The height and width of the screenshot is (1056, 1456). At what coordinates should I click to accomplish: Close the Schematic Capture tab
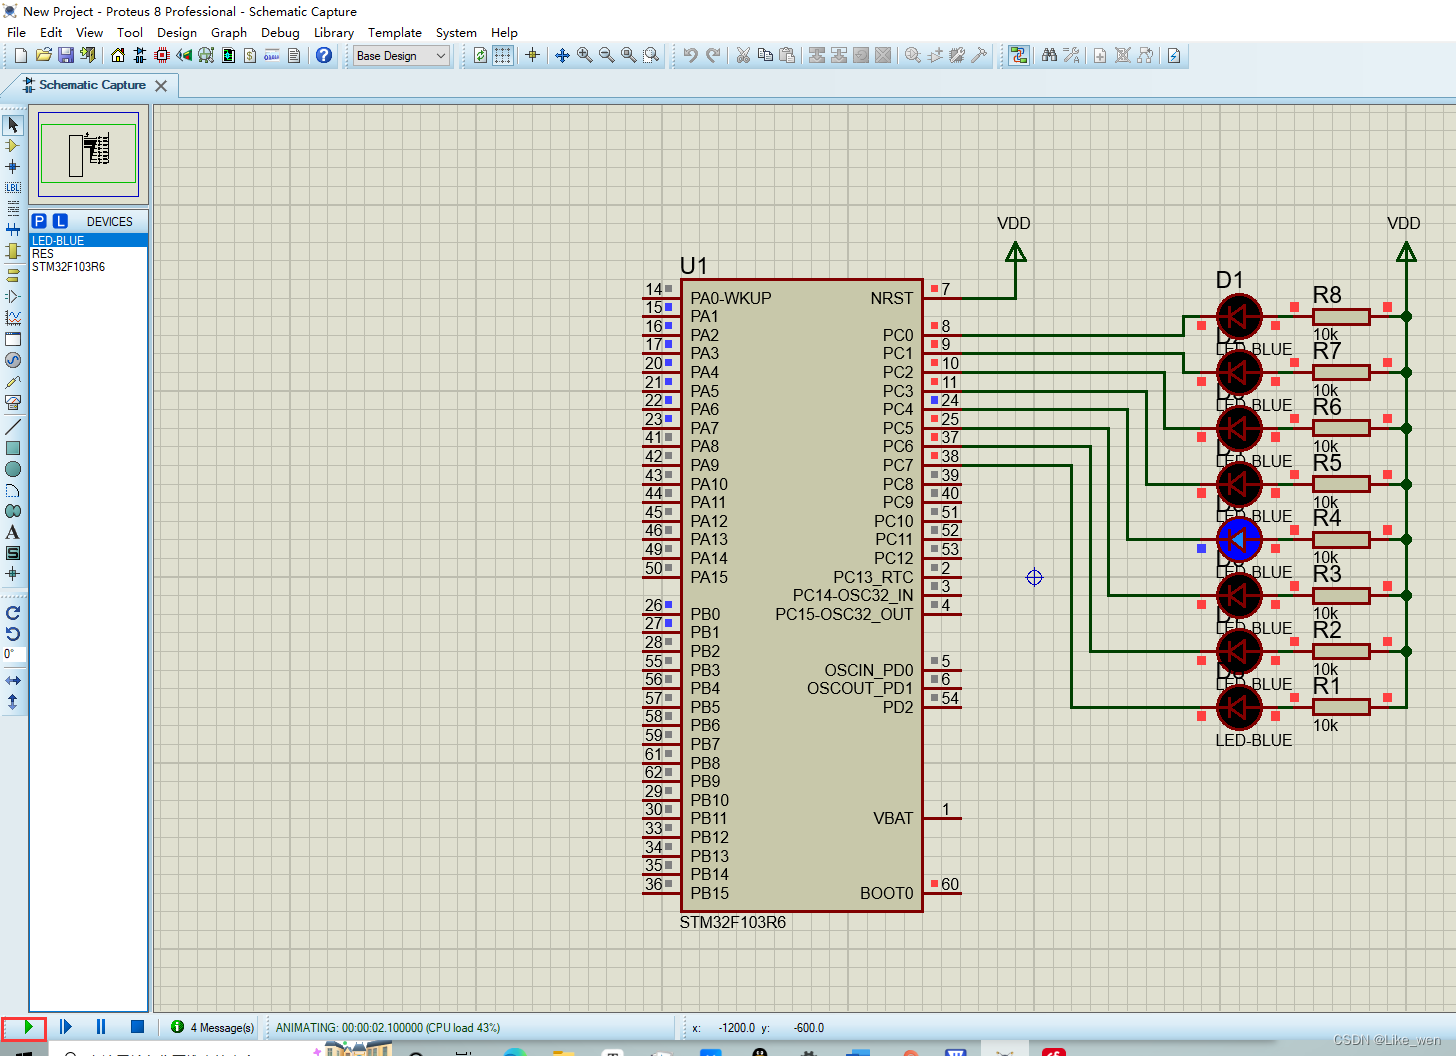pyautogui.click(x=161, y=86)
